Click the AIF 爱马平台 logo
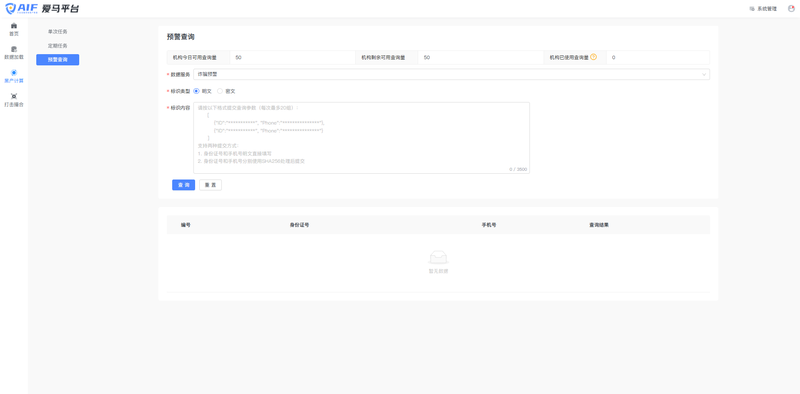800x394 pixels. (x=42, y=9)
